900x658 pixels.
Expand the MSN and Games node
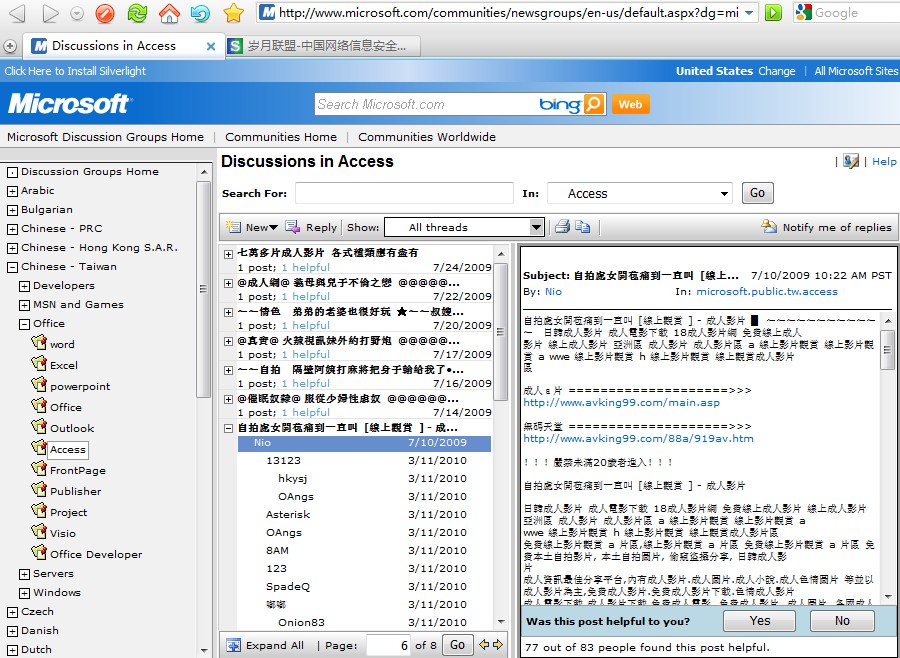(x=24, y=305)
